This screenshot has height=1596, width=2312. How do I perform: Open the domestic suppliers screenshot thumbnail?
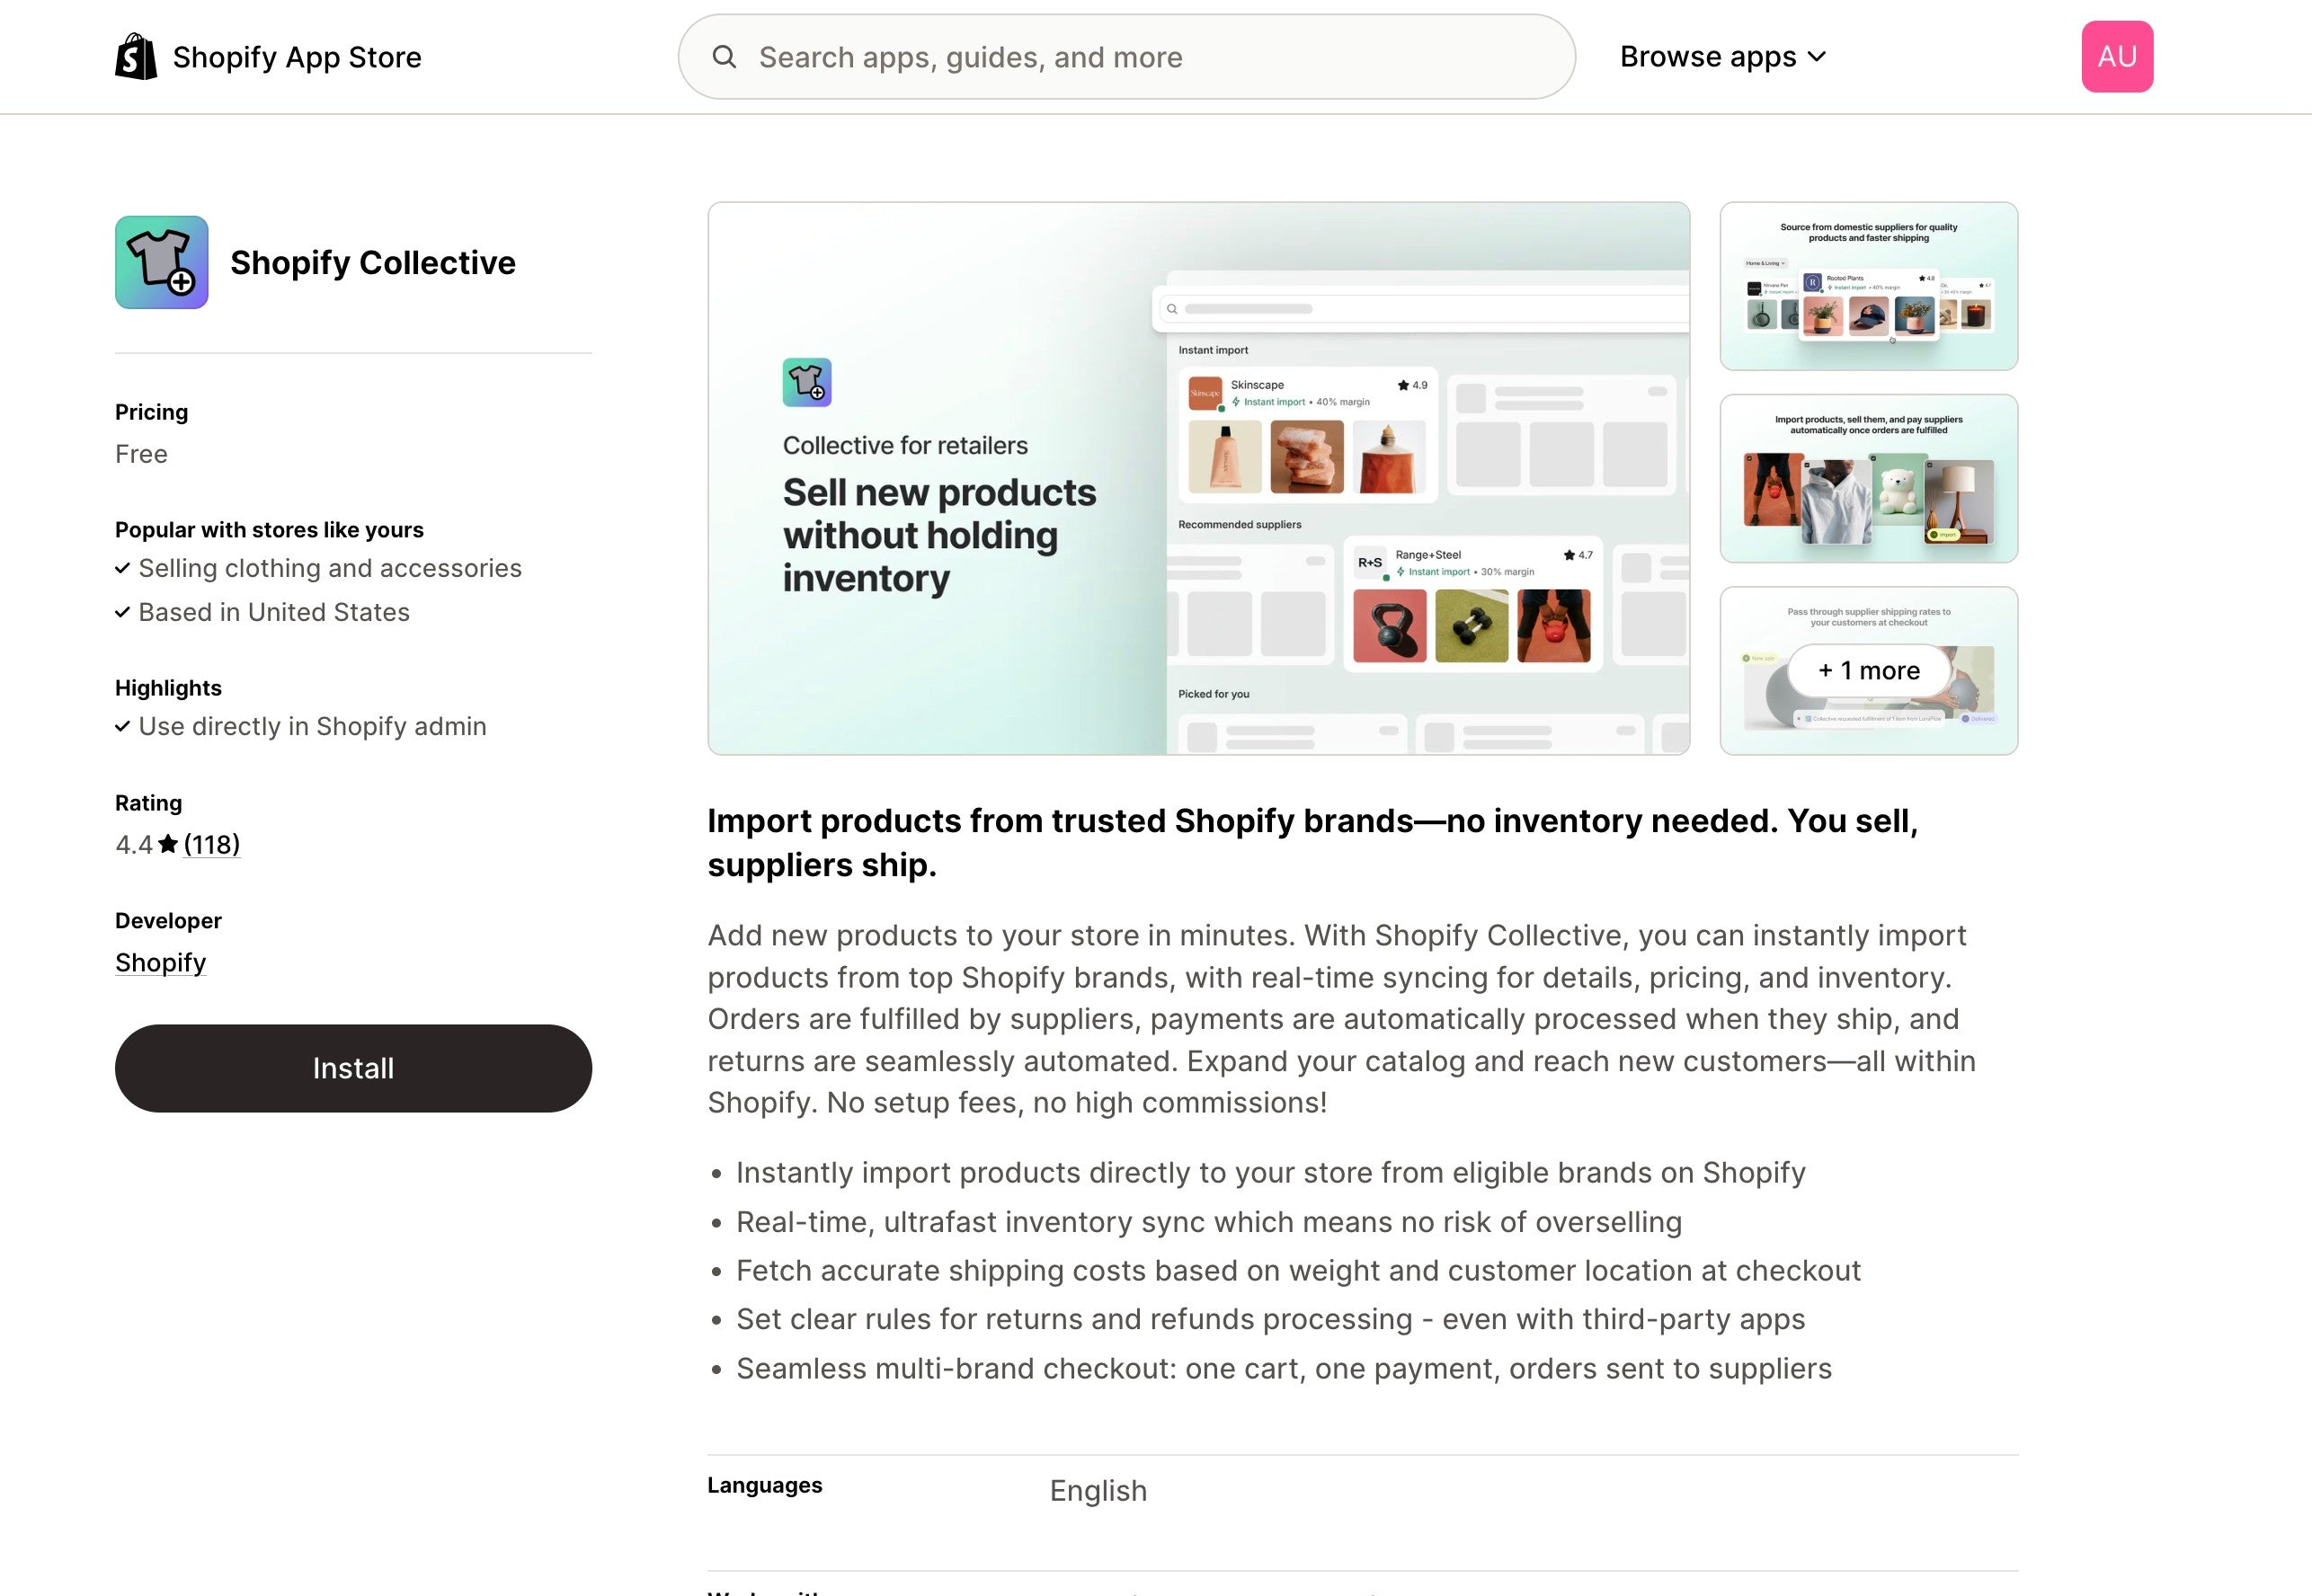(x=1868, y=286)
